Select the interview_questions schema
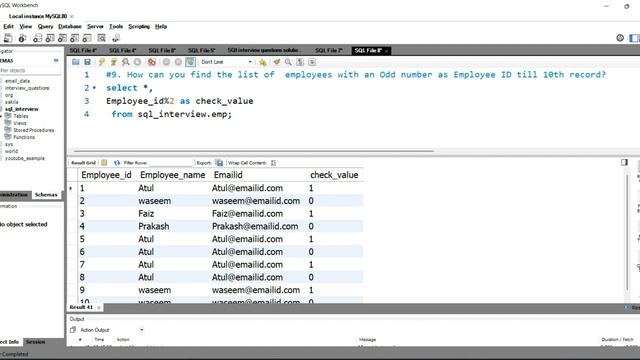 coord(27,88)
